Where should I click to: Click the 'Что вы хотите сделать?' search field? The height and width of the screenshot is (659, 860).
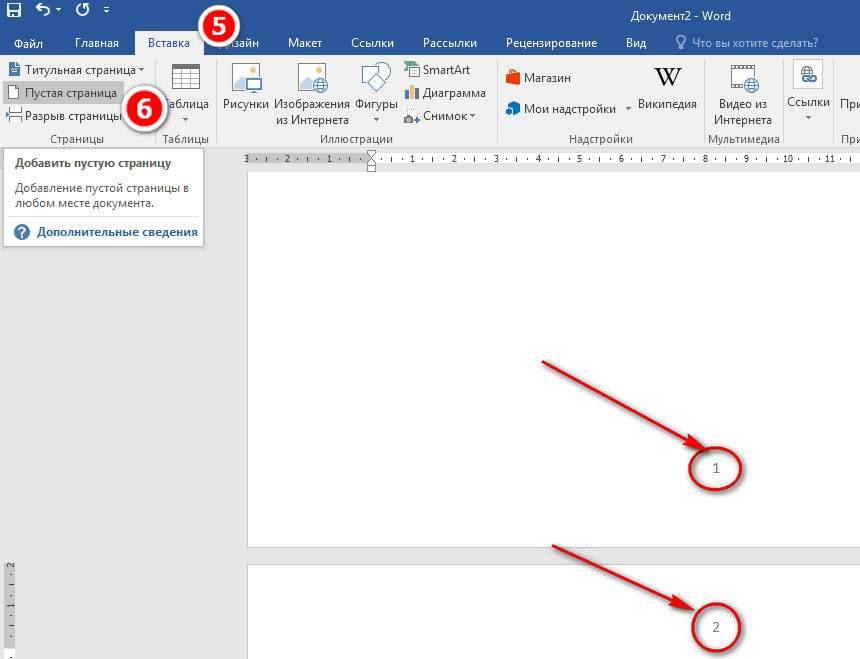coord(755,43)
